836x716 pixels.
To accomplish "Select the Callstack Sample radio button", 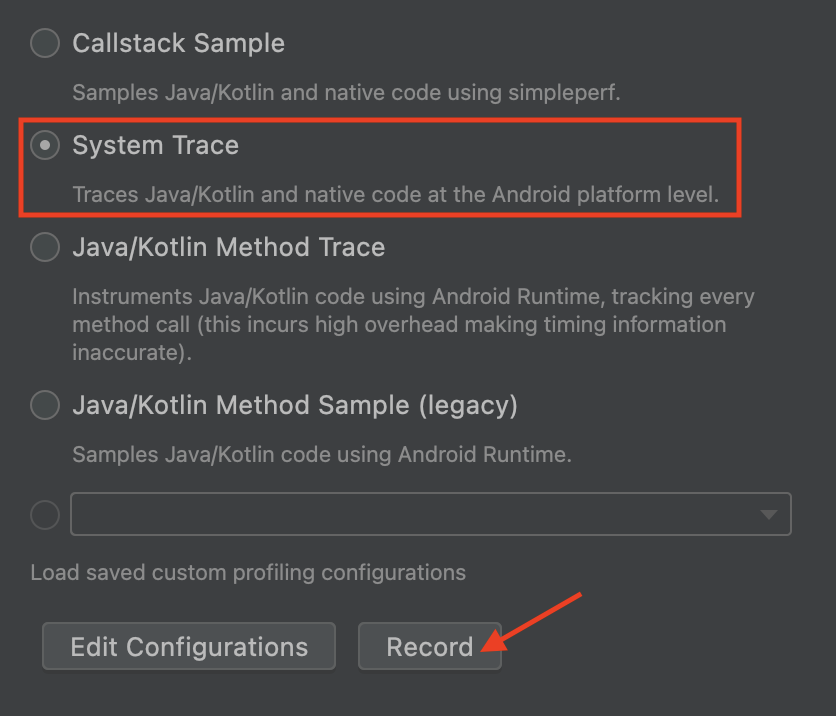I will tap(44, 43).
